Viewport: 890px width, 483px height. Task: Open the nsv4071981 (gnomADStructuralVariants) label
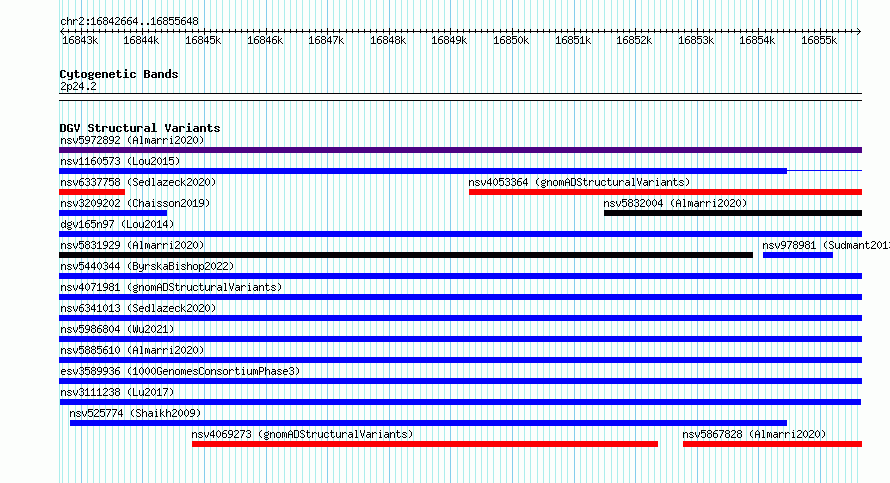[x=171, y=287]
